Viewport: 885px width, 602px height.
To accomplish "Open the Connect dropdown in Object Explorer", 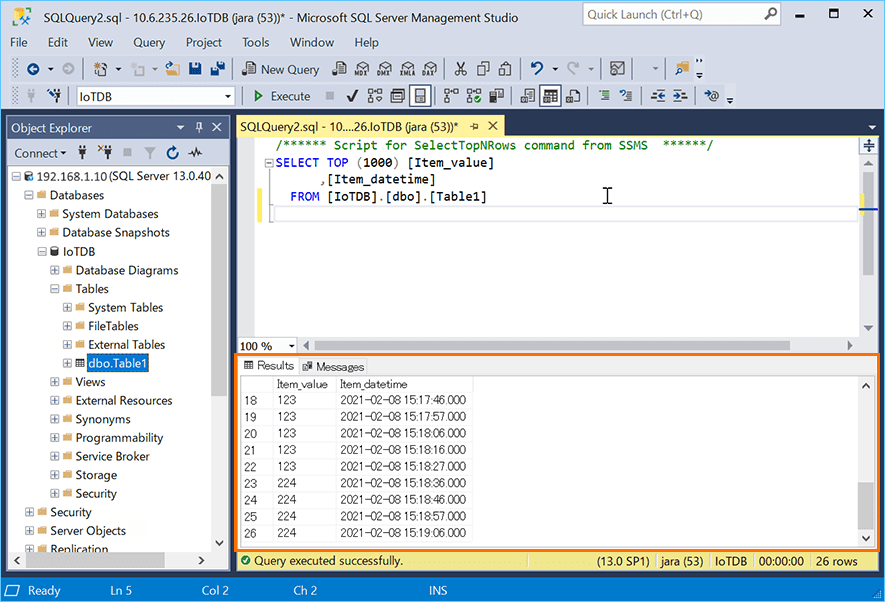I will pos(40,153).
